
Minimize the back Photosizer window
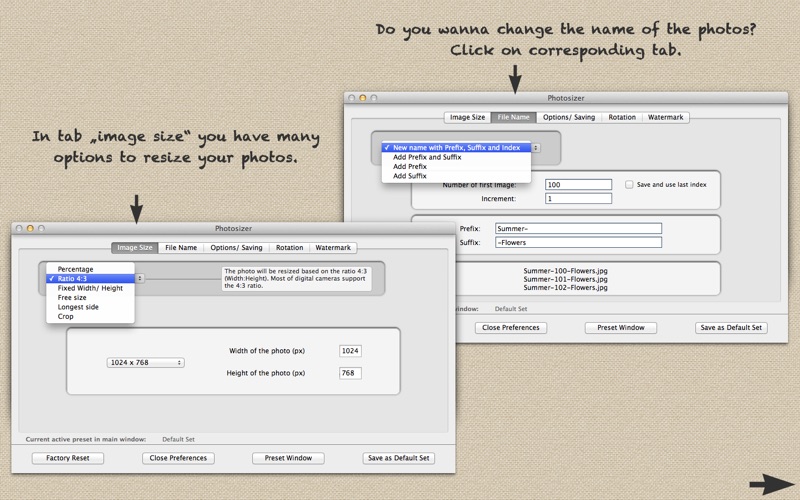[x=363, y=98]
